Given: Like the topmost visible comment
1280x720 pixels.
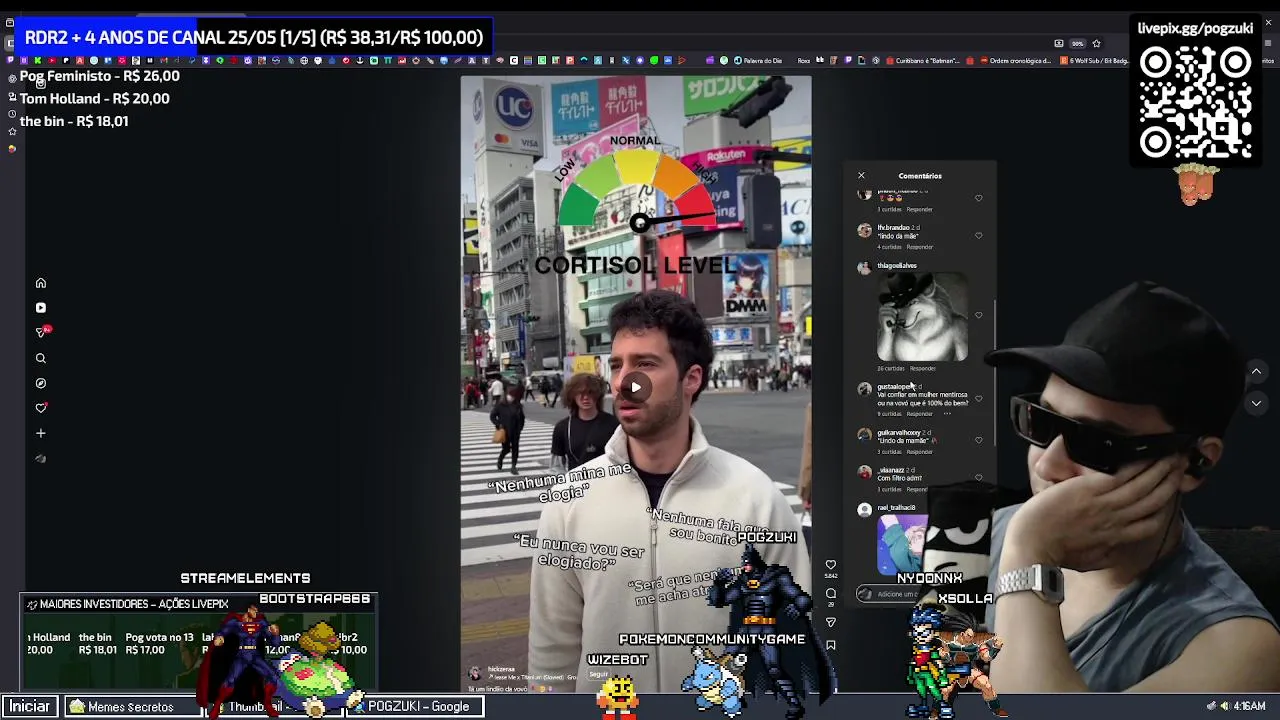Looking at the screenshot, I should click(979, 198).
